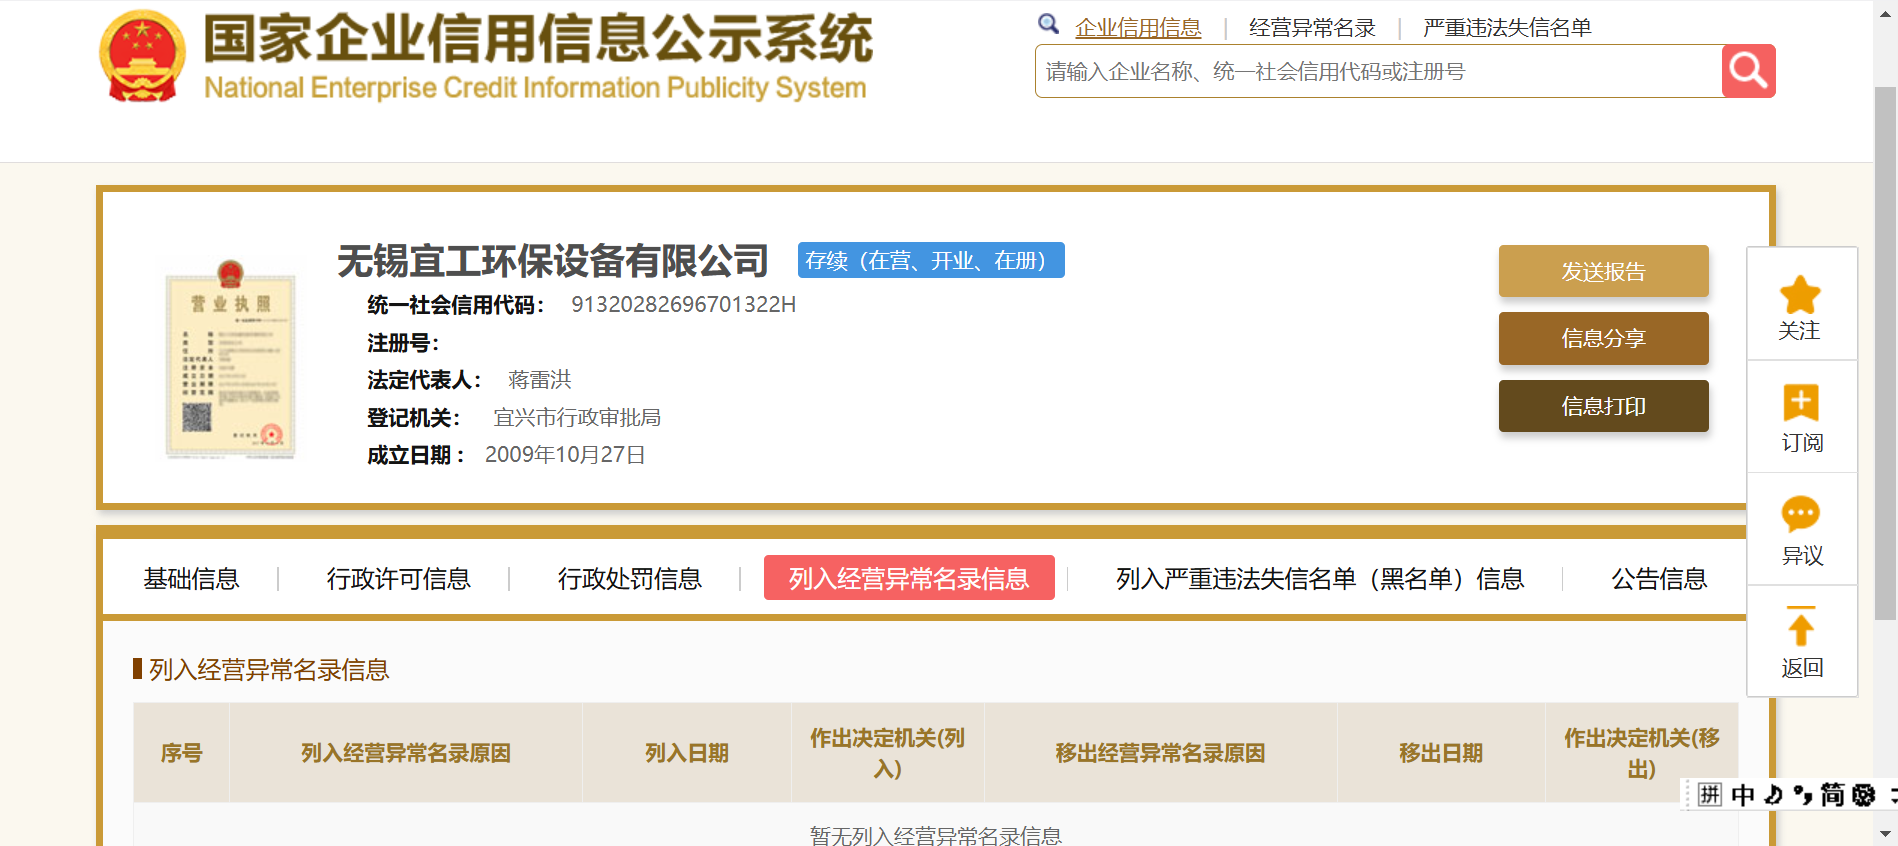Switch to the 行政处罚信息 tab
Image resolution: width=1898 pixels, height=846 pixels.
630,578
